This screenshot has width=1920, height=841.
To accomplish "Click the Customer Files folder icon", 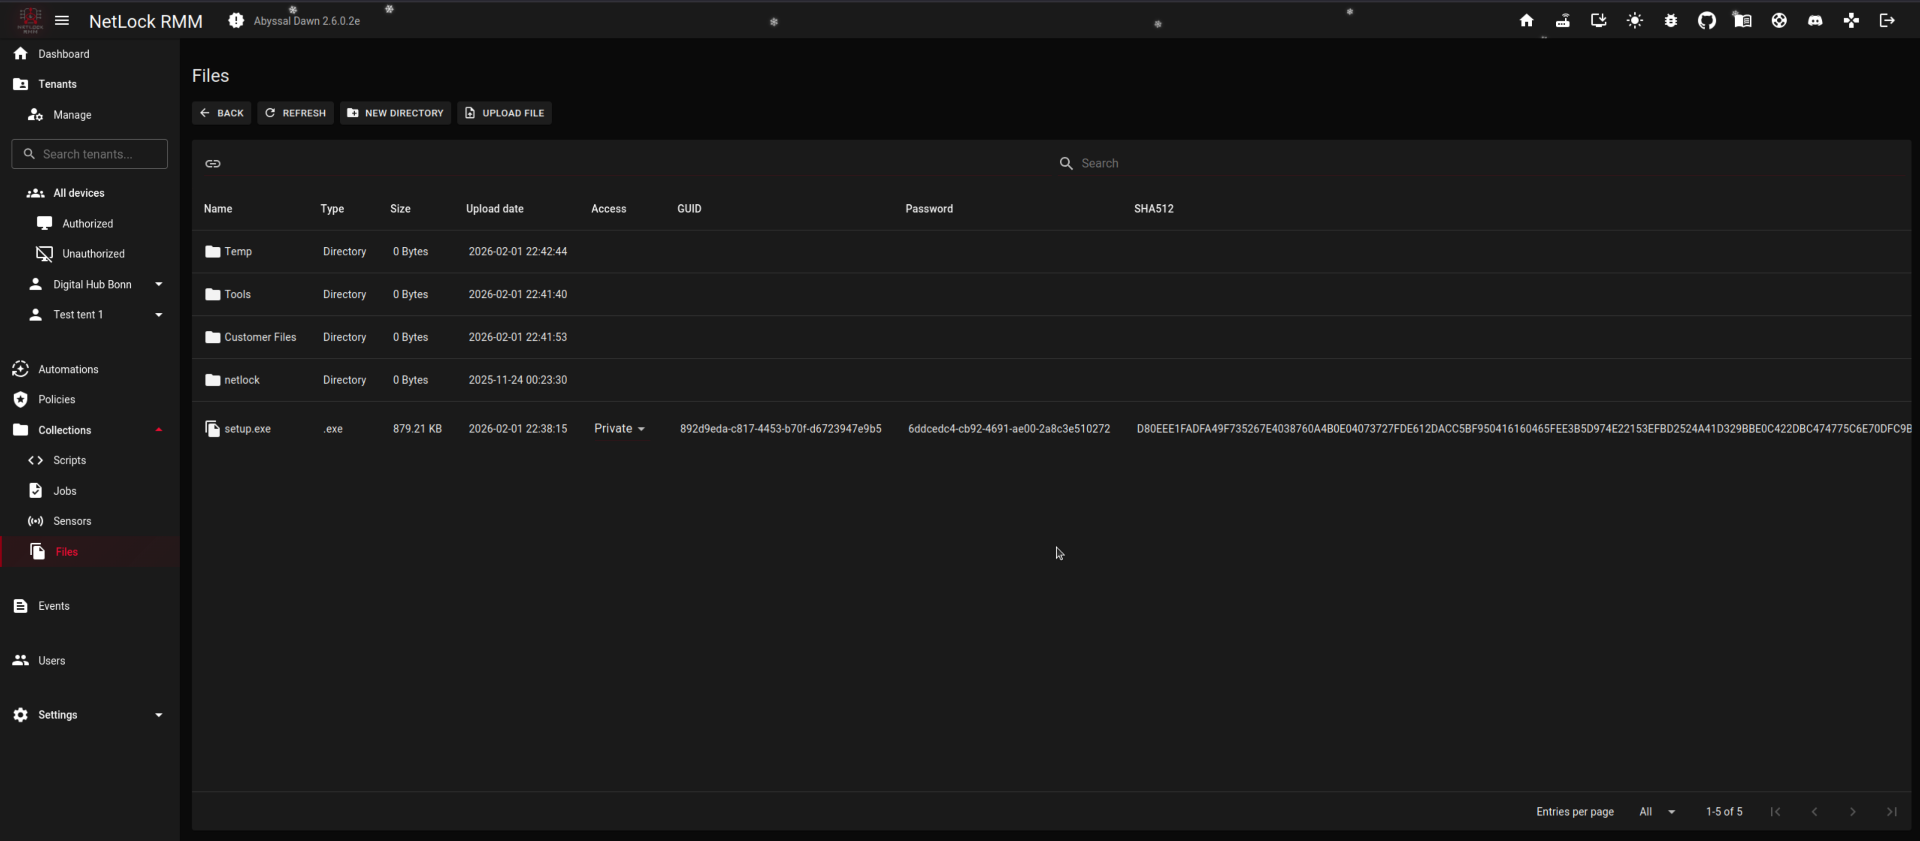I will 213,338.
